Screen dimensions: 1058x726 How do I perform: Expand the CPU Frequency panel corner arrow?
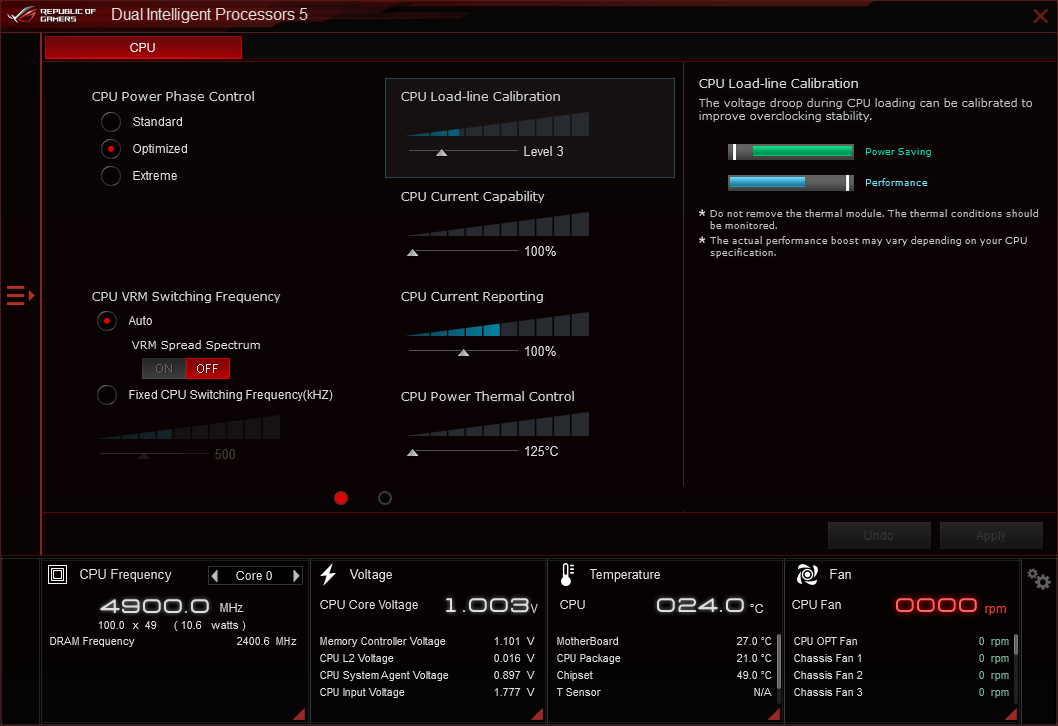(298, 713)
